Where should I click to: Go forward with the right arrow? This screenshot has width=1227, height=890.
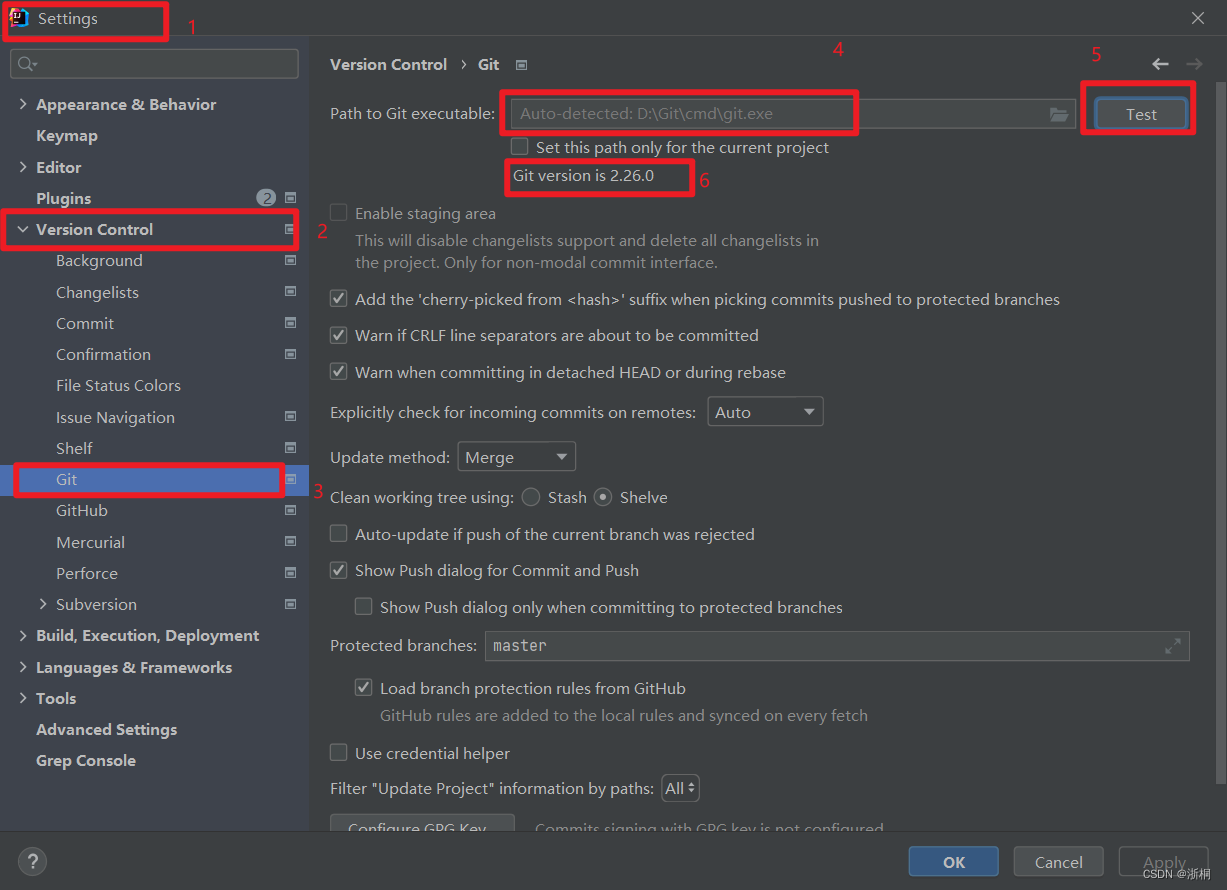[1194, 64]
